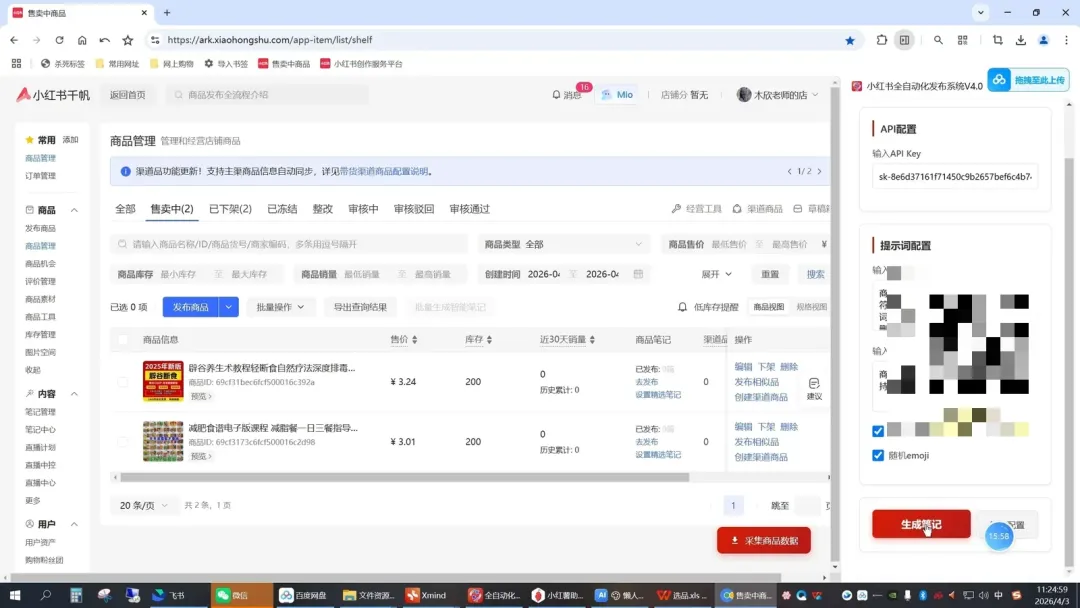Select the 辟谷养生术教程 product checkbox
Viewport: 1080px width, 608px height.
(x=123, y=381)
